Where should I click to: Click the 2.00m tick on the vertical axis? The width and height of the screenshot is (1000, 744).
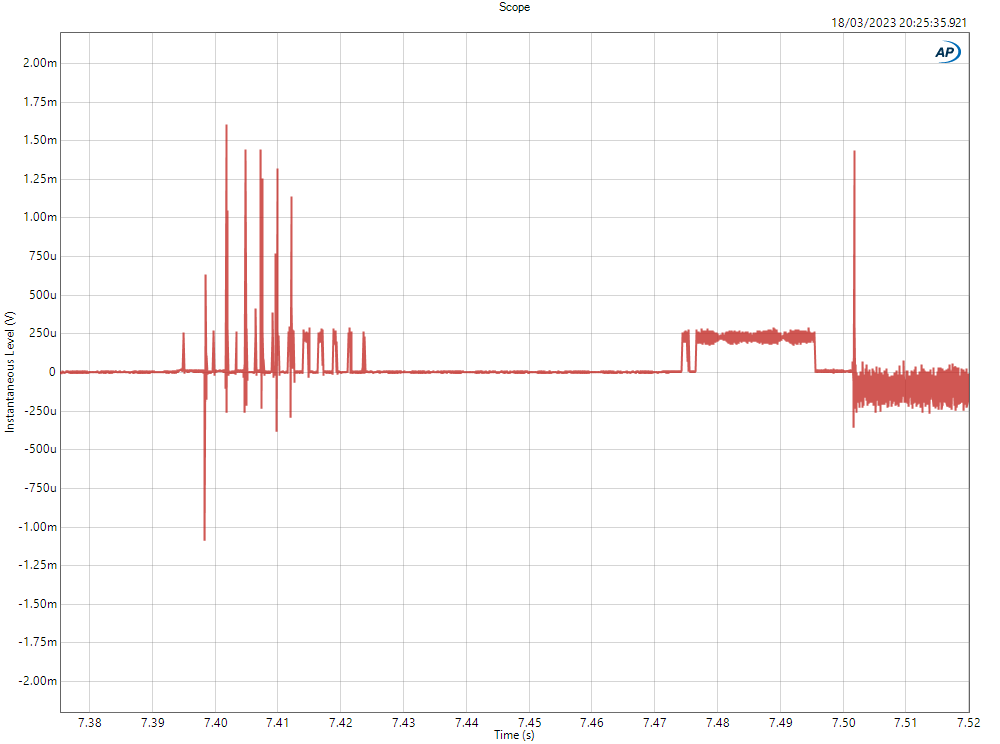coord(40,63)
